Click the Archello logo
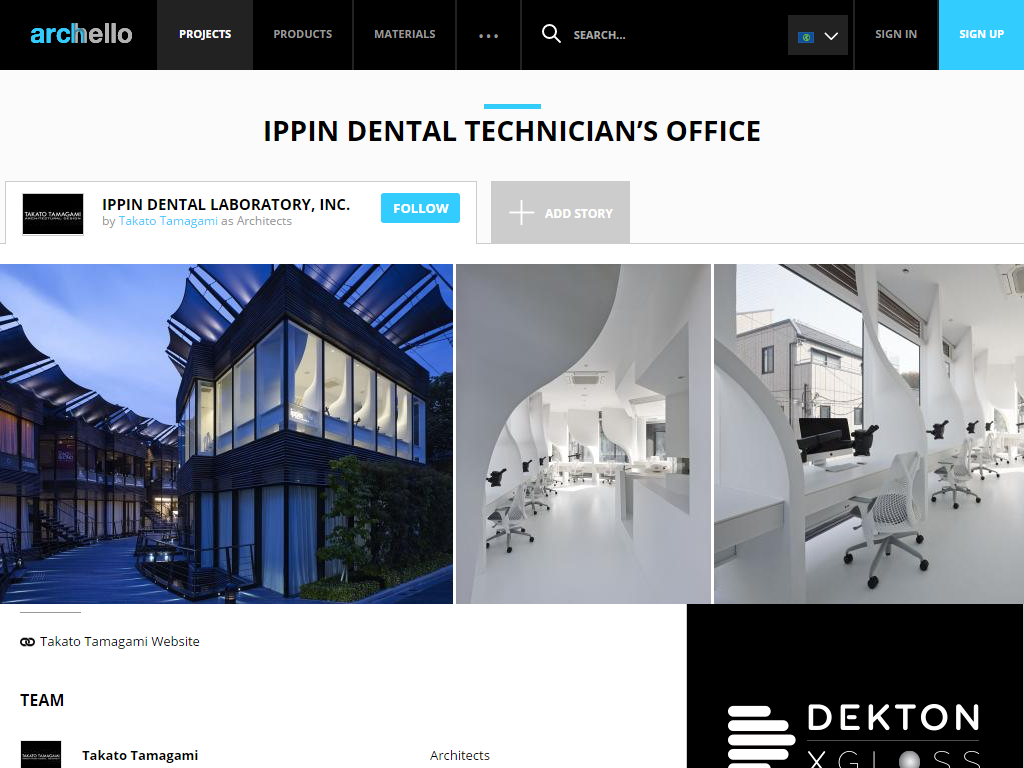Image resolution: width=1024 pixels, height=768 pixels. [81, 34]
